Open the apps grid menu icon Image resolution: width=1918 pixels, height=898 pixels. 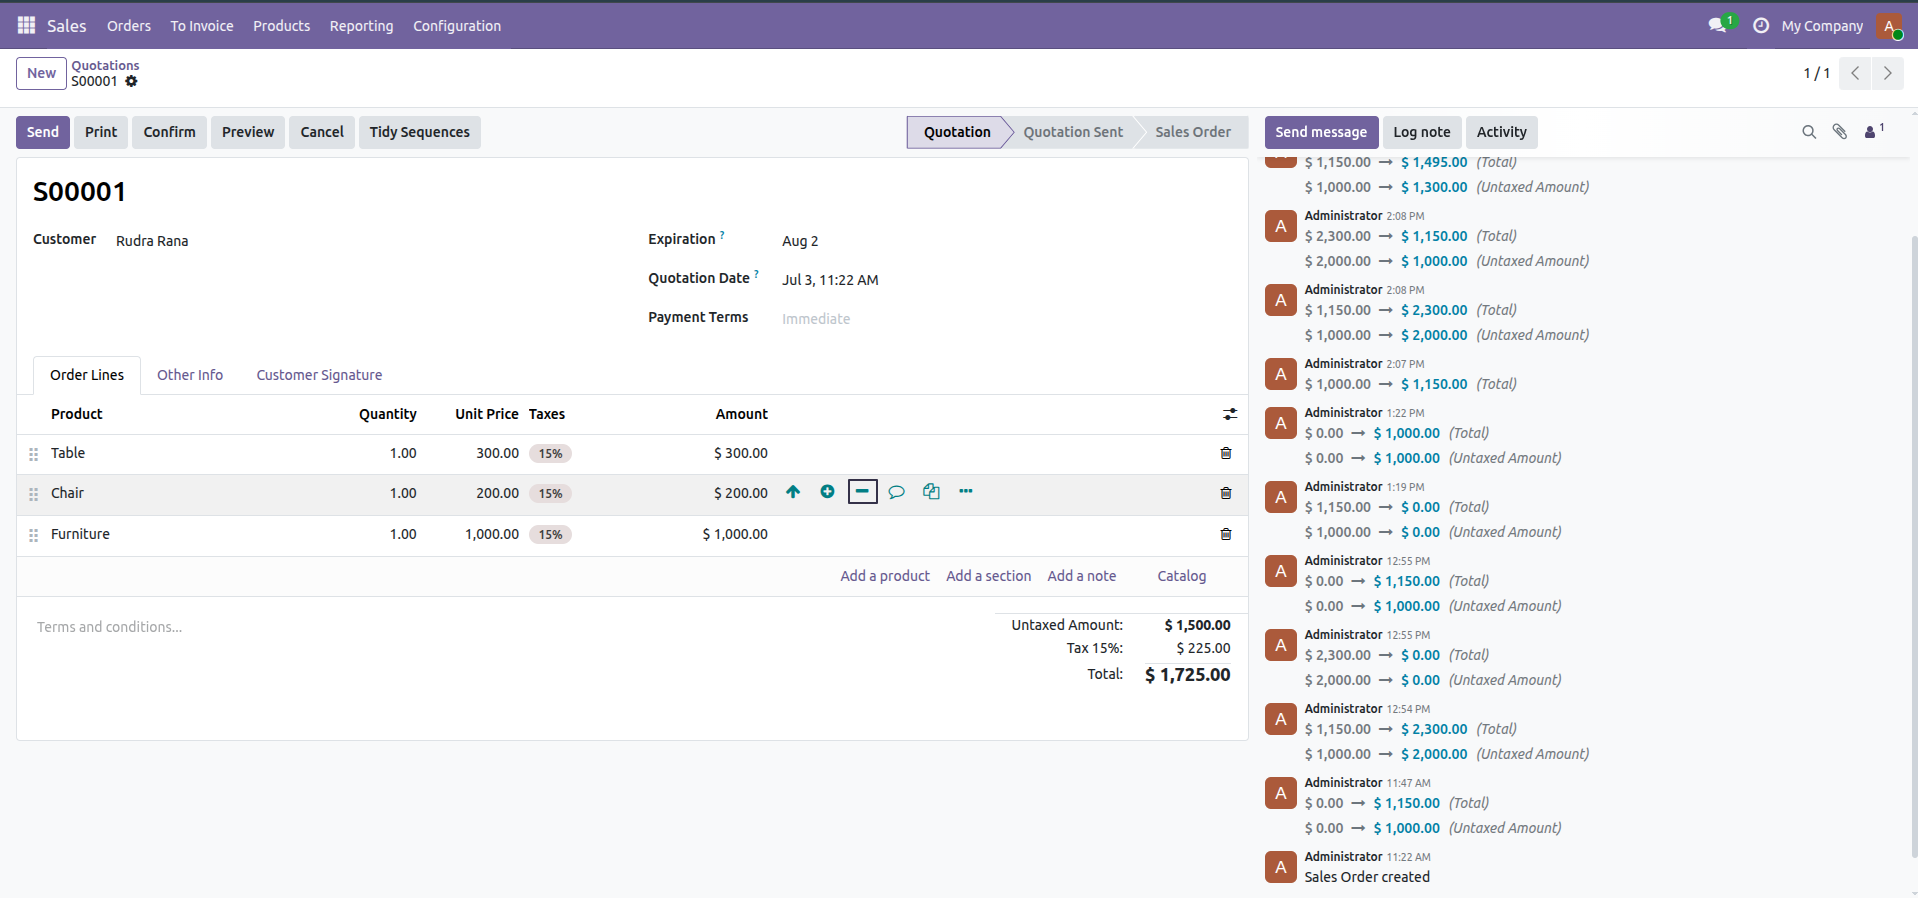click(26, 25)
